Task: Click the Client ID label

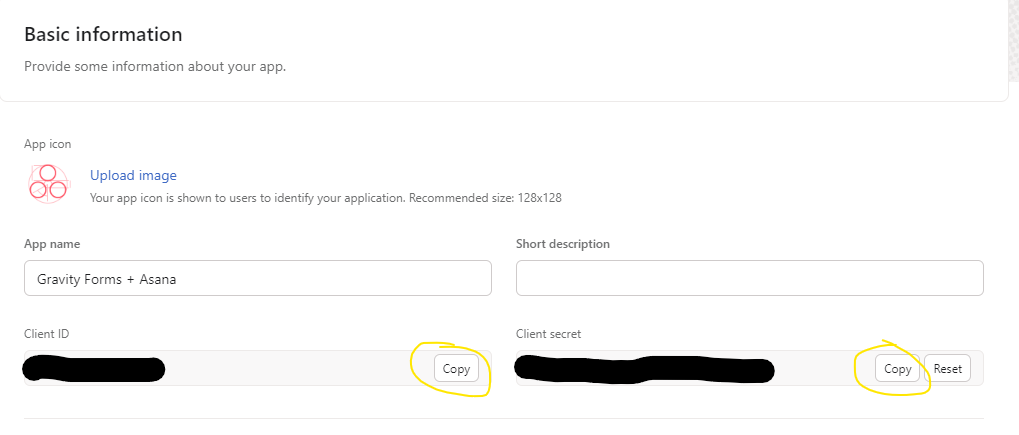Action: pos(46,334)
